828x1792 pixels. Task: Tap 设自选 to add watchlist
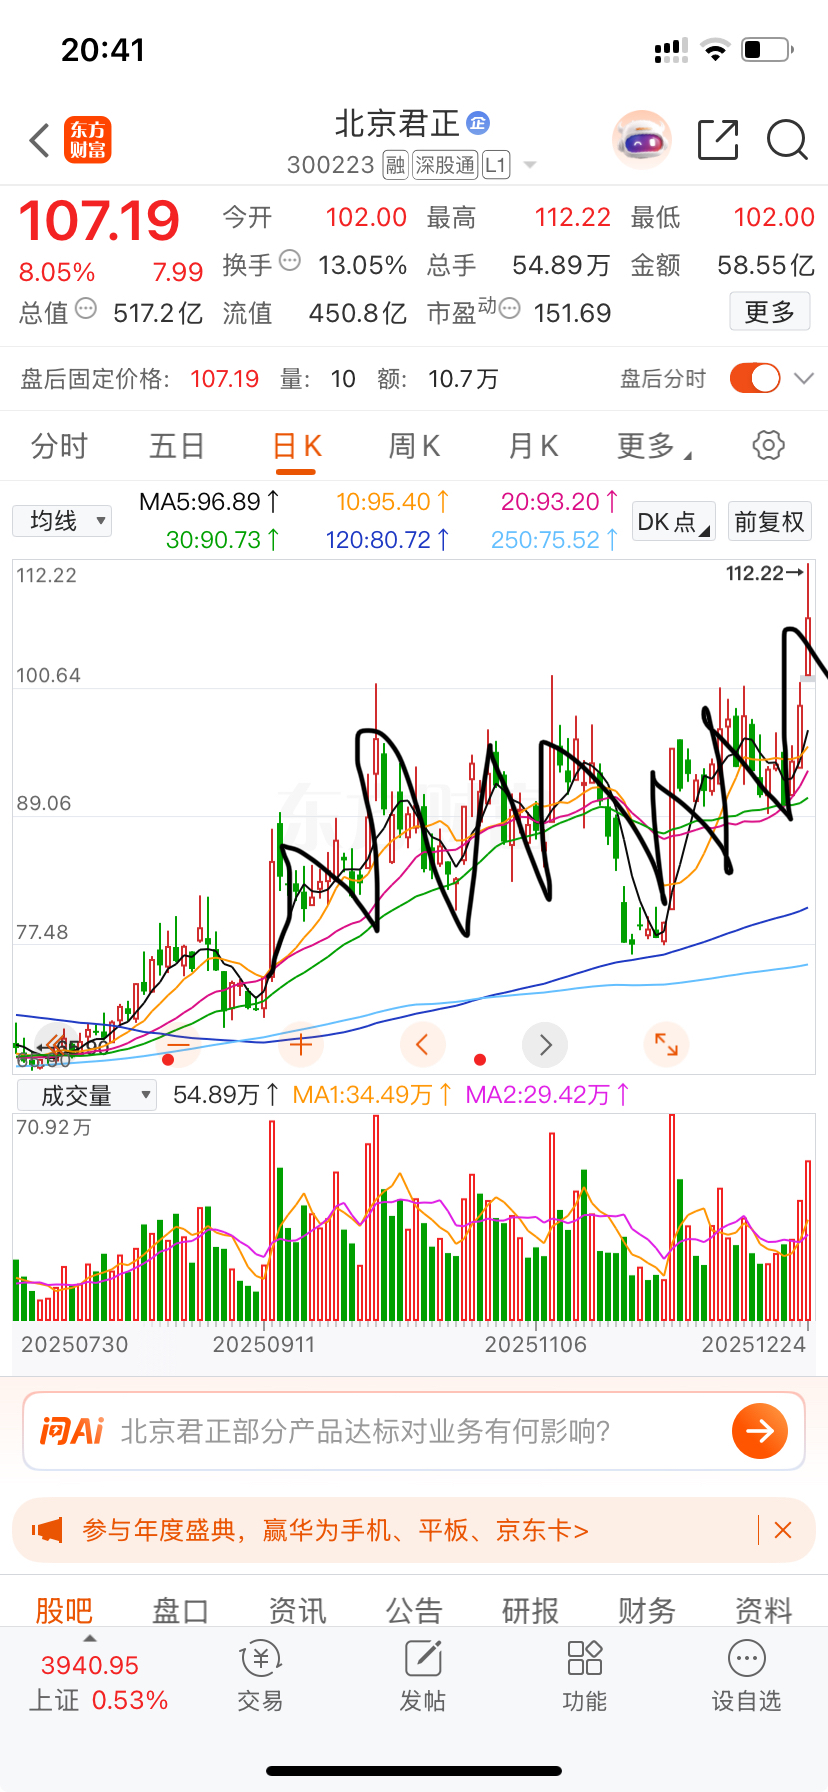click(x=746, y=1677)
